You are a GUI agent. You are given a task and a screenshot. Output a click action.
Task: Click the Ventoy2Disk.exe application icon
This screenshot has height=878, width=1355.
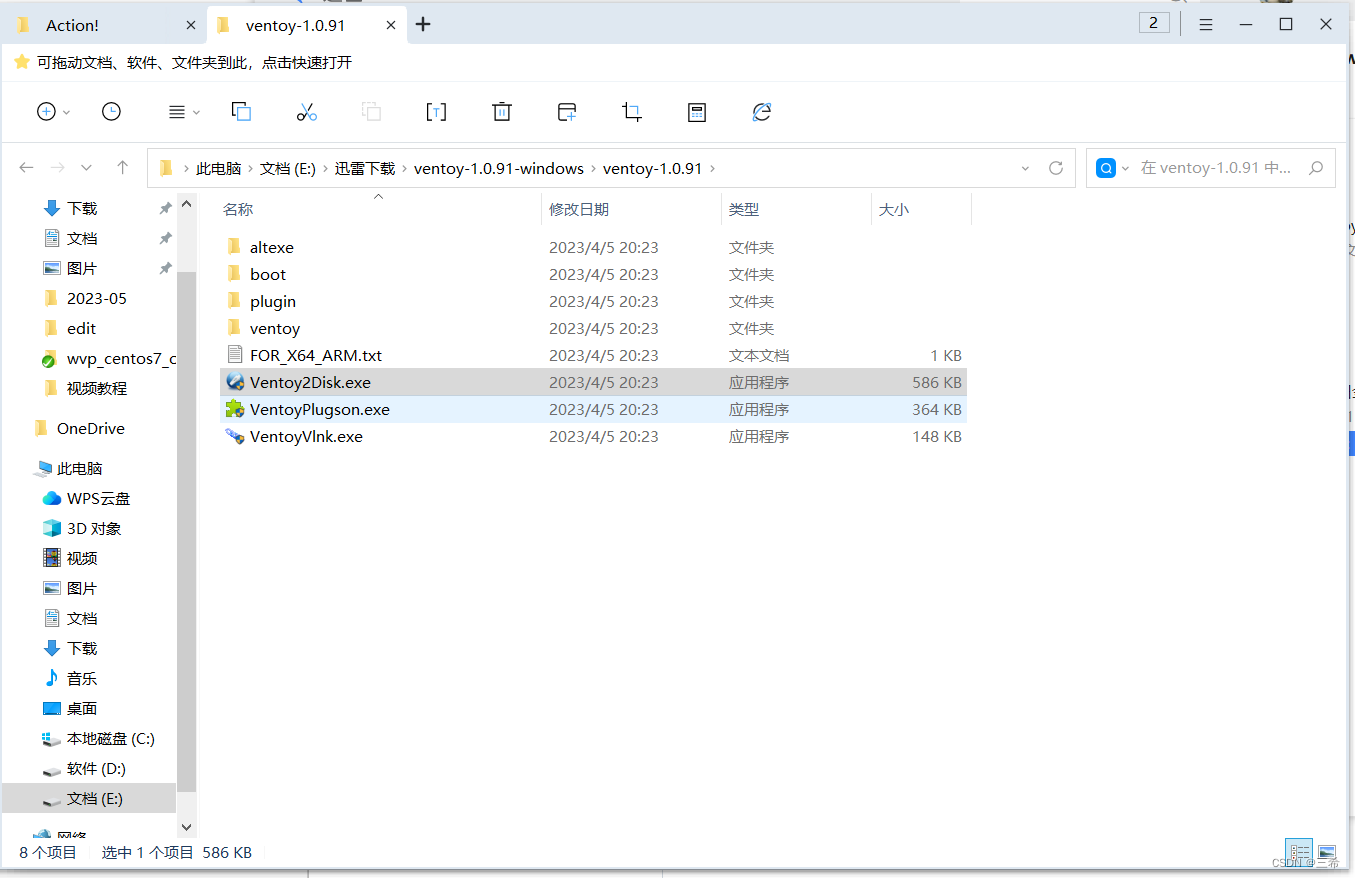(235, 382)
